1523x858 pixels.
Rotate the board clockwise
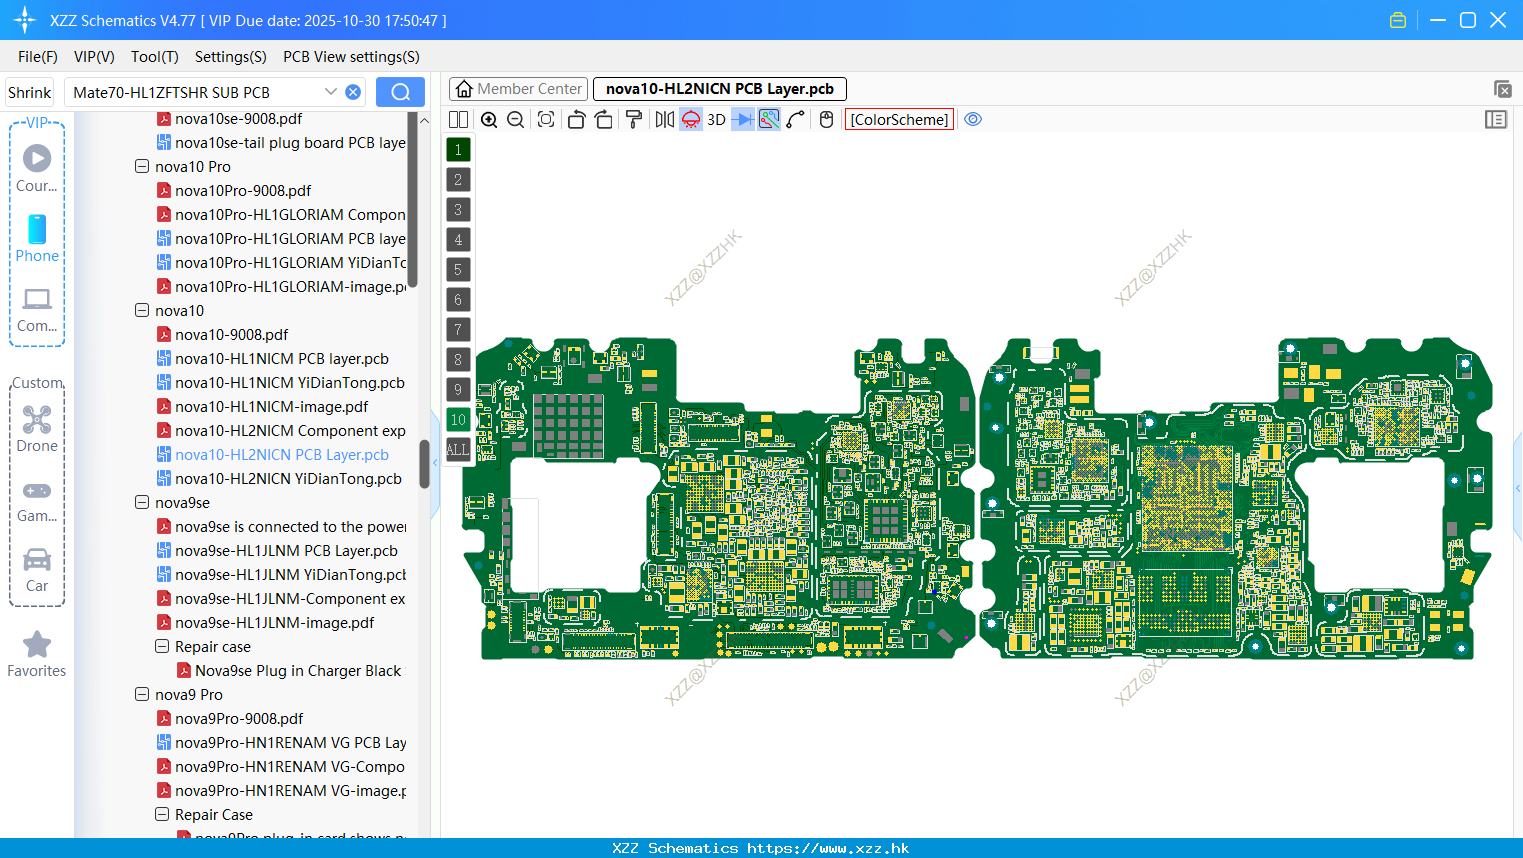click(x=603, y=119)
